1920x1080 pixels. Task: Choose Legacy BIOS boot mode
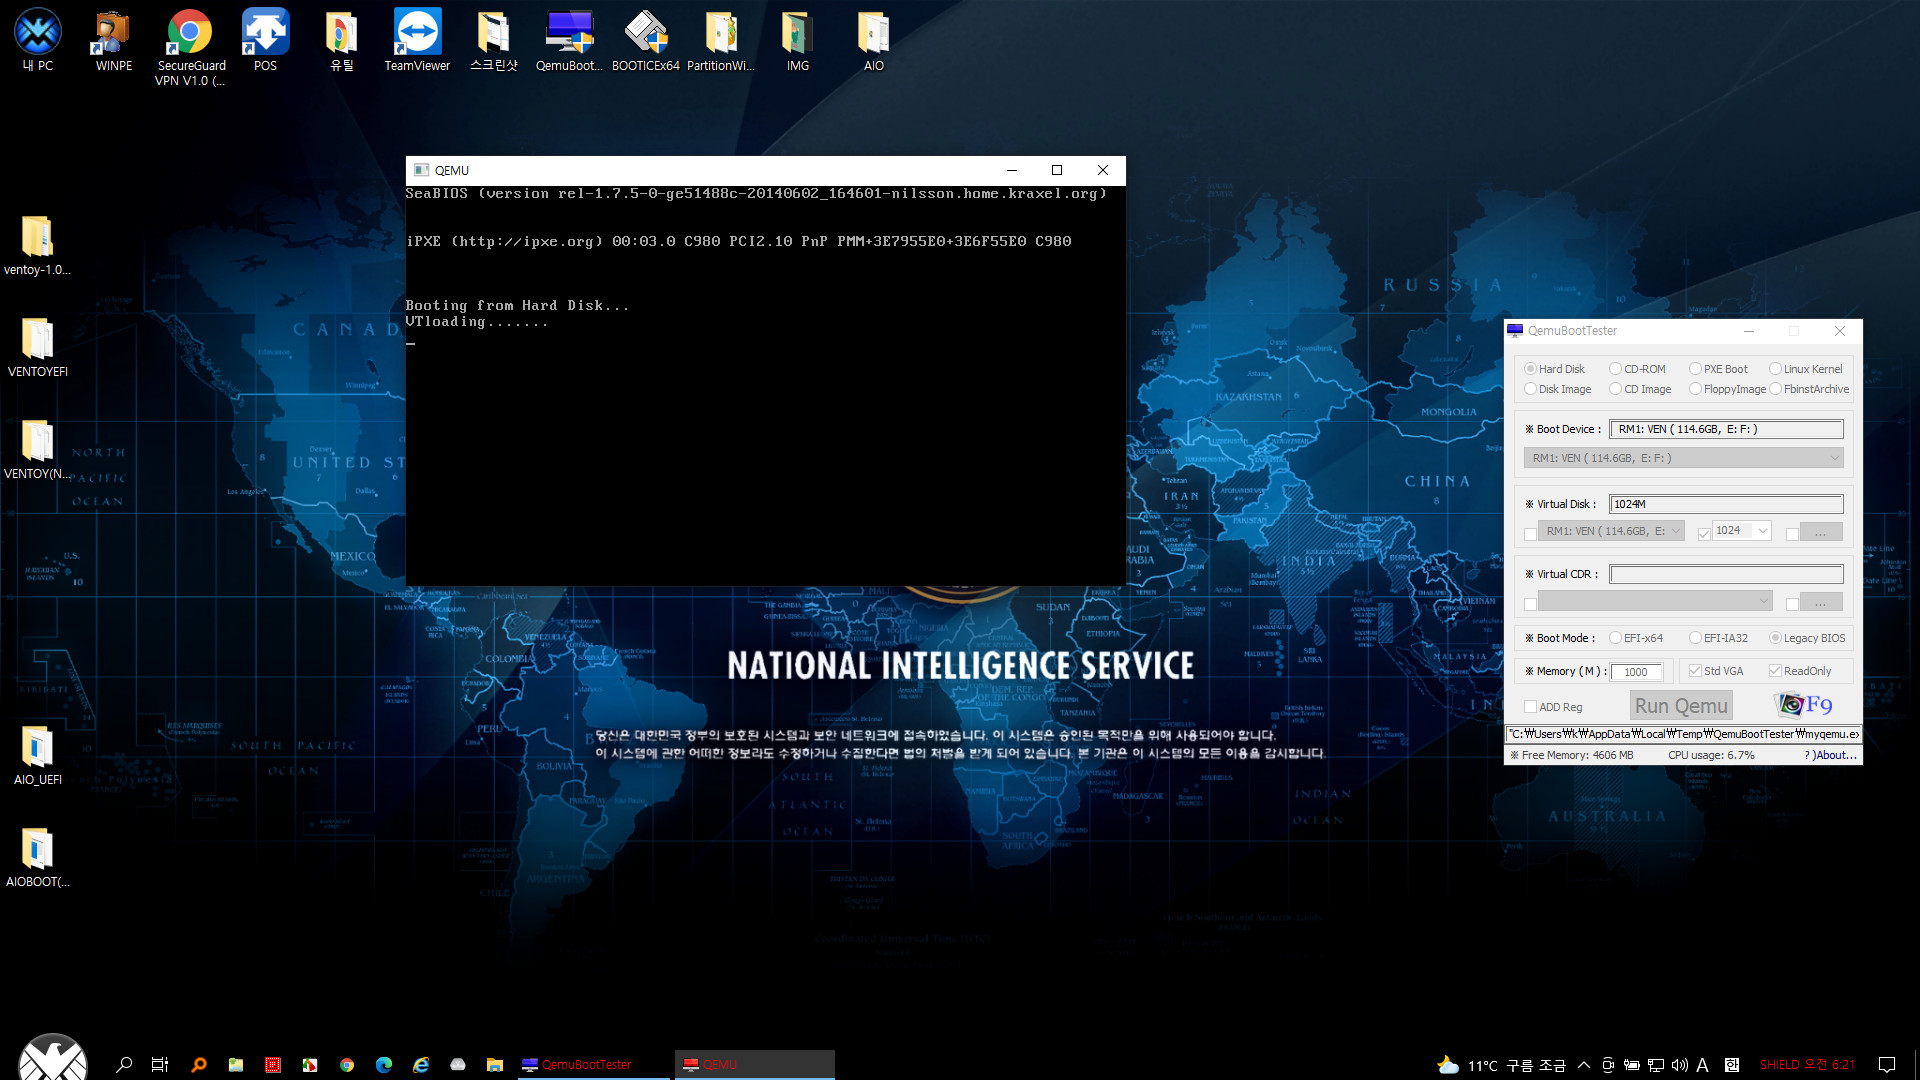[x=1808, y=638]
